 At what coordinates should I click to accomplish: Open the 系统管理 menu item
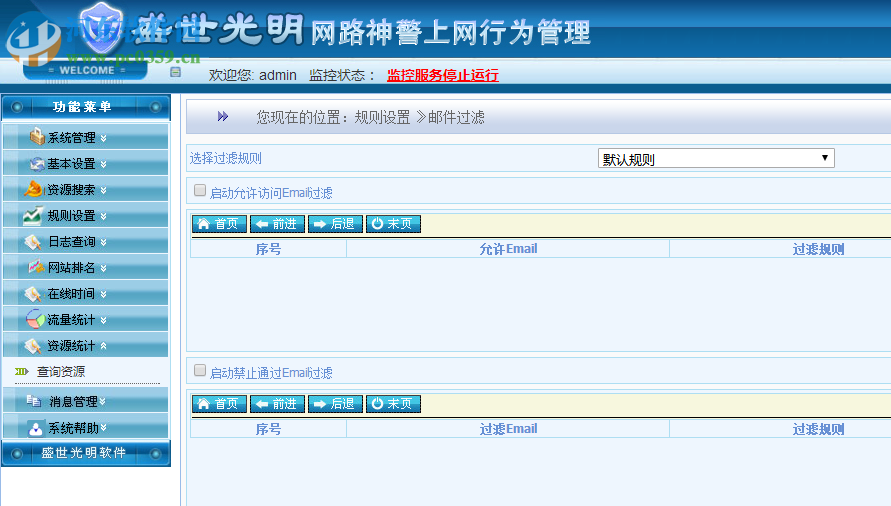tap(85, 137)
